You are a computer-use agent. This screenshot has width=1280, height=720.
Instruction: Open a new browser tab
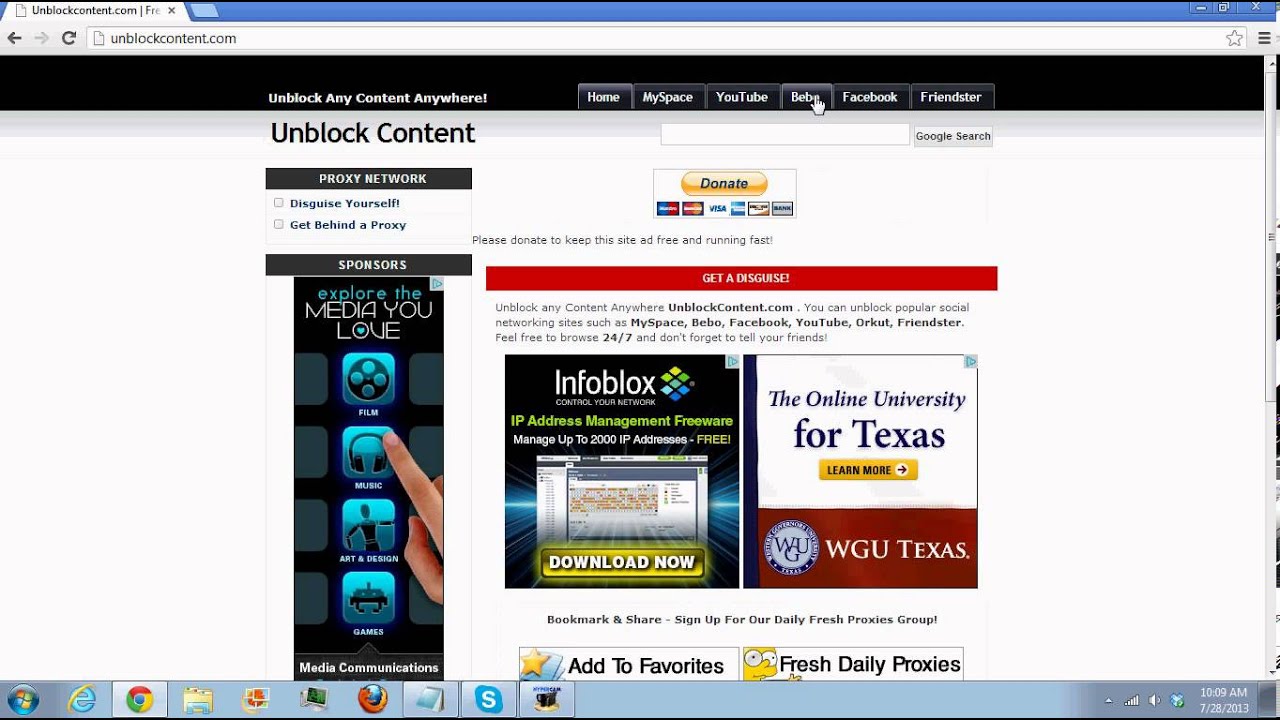203,10
